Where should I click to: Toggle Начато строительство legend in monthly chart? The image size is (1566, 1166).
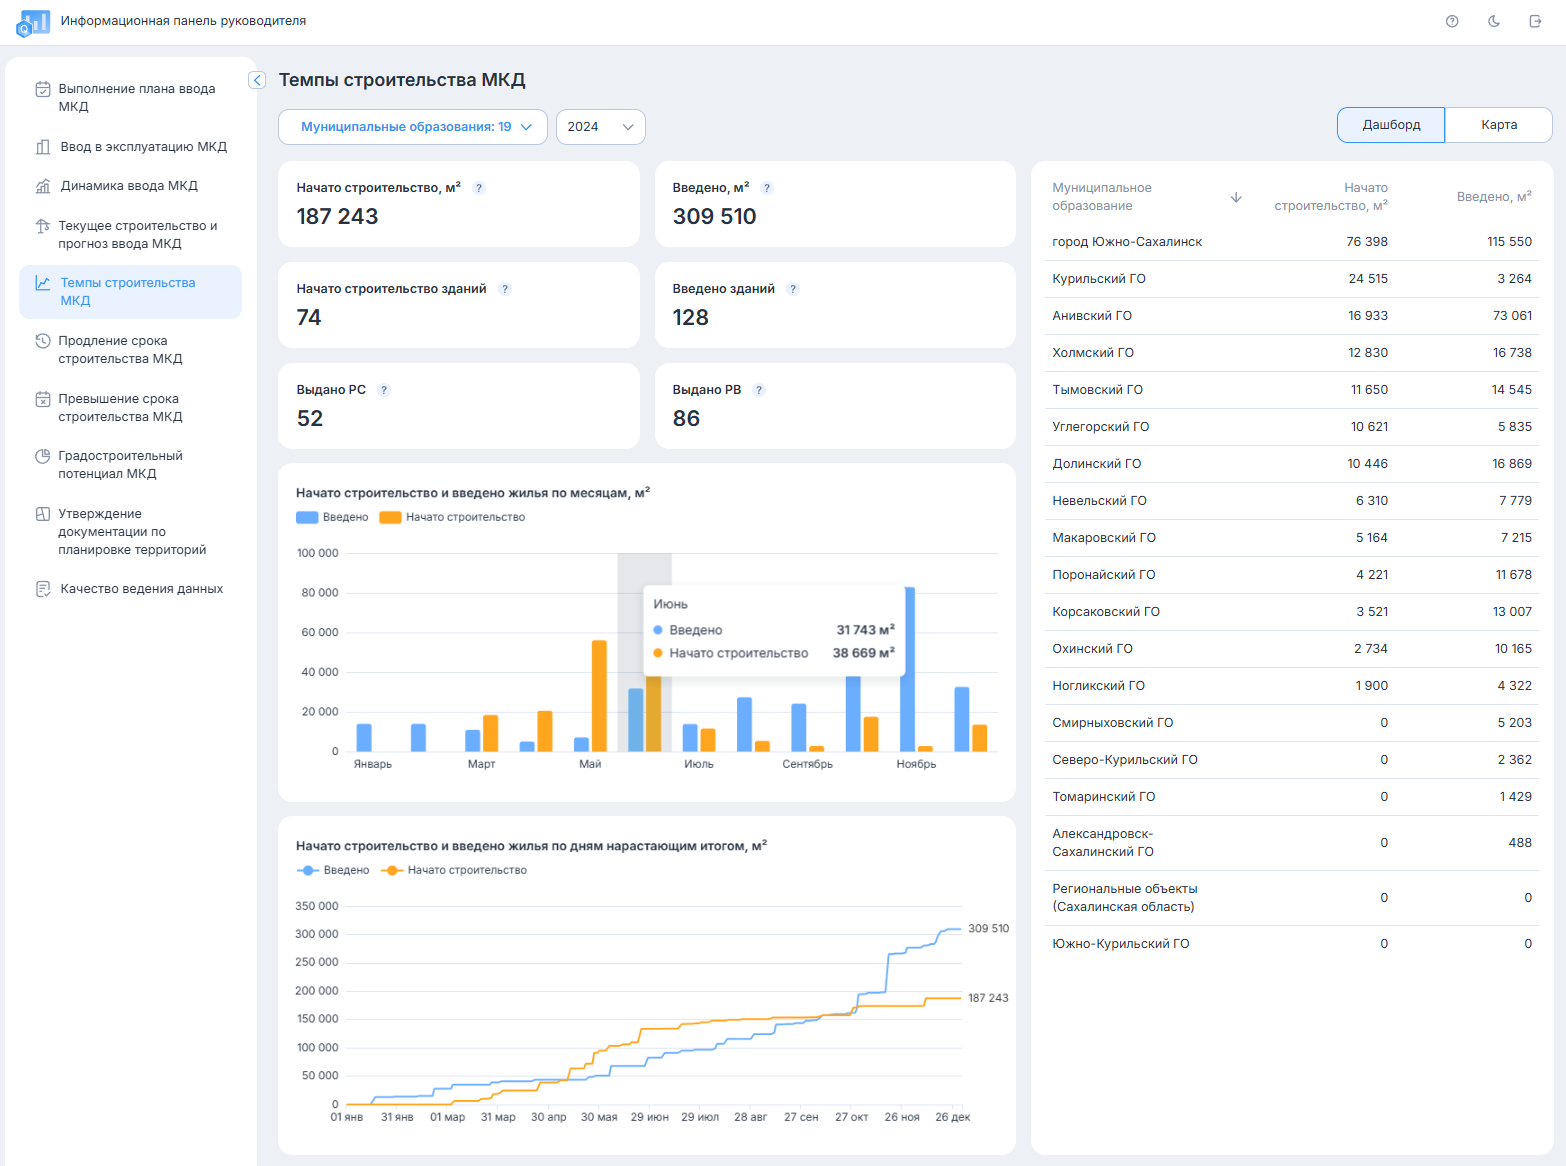[x=452, y=517]
